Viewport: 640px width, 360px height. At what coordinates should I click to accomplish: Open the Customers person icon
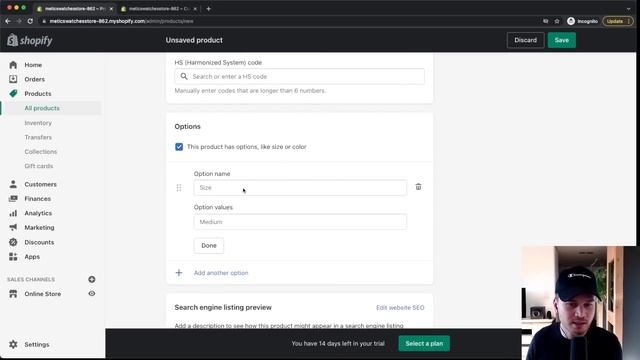pos(13,184)
